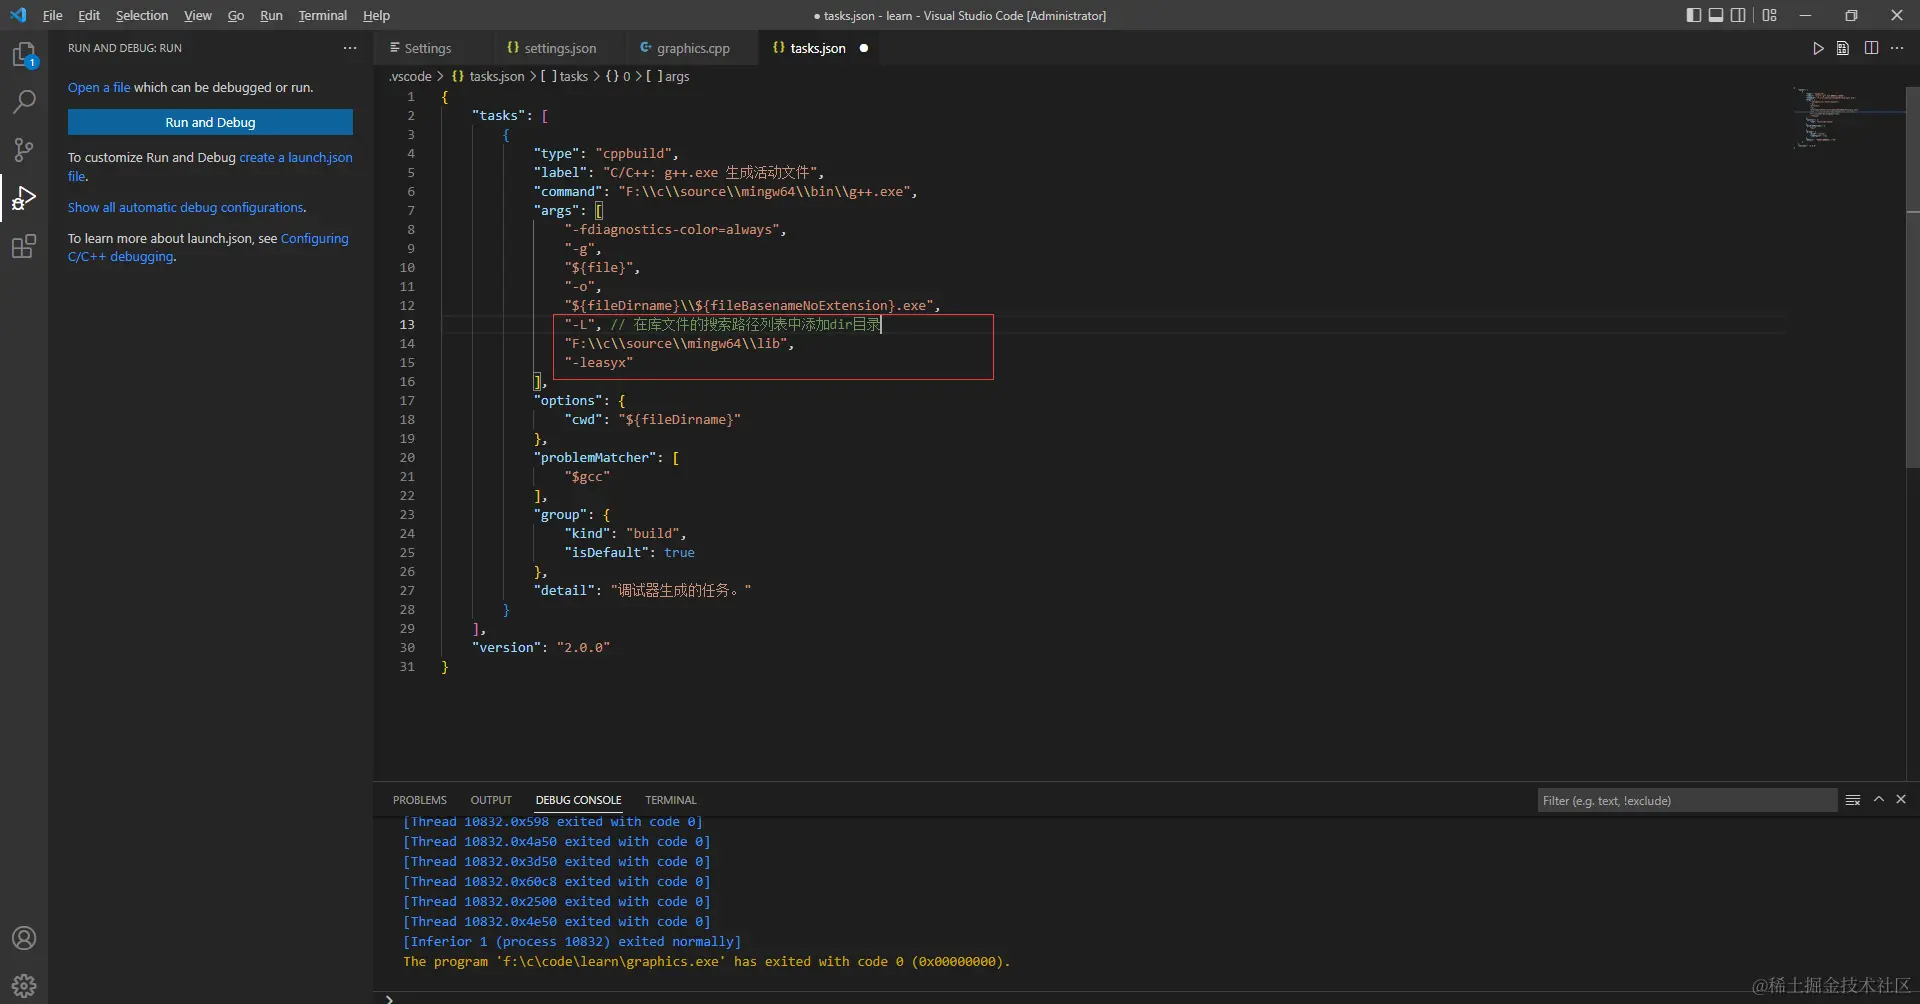1920x1004 pixels.
Task: Open the Search view
Action: 23,102
